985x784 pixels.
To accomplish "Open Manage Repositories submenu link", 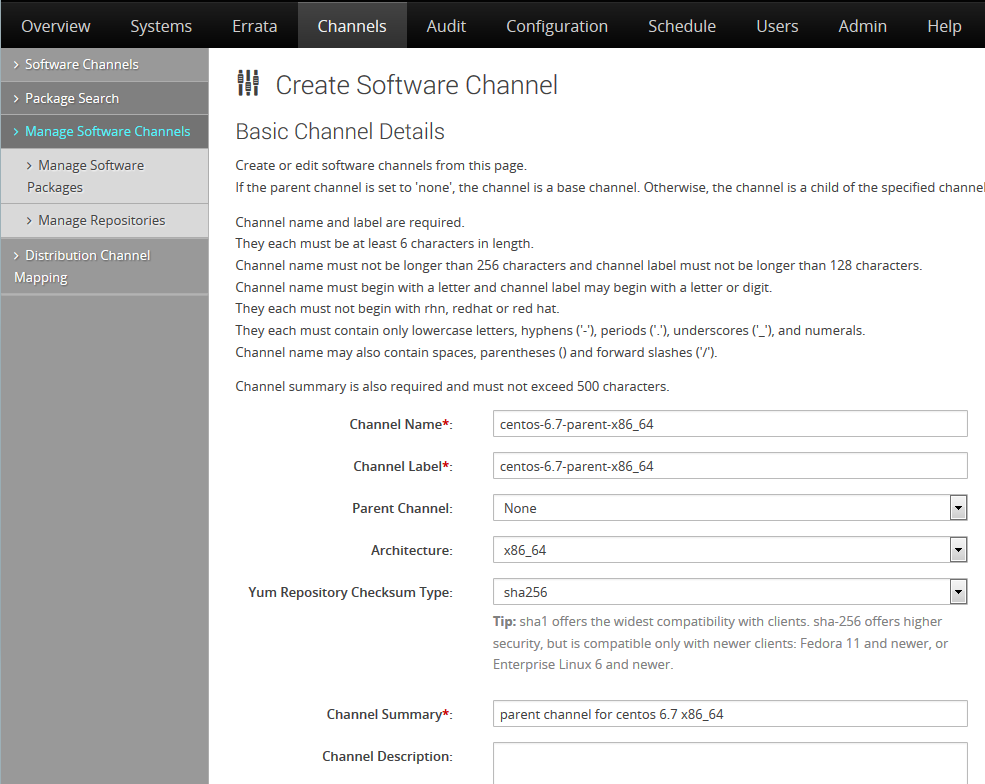I will click(104, 220).
